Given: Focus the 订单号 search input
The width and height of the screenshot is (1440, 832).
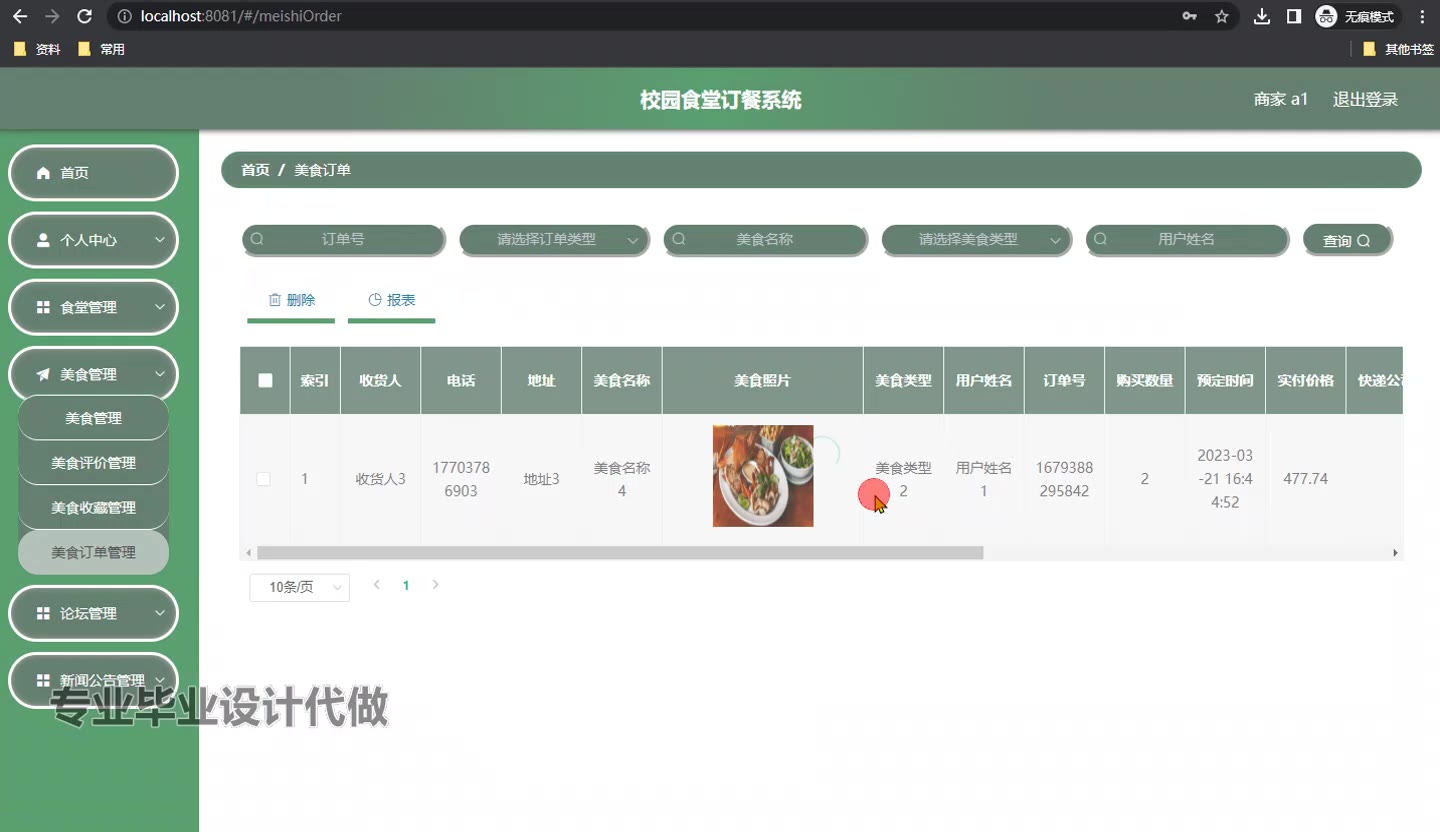Looking at the screenshot, I should tap(343, 239).
